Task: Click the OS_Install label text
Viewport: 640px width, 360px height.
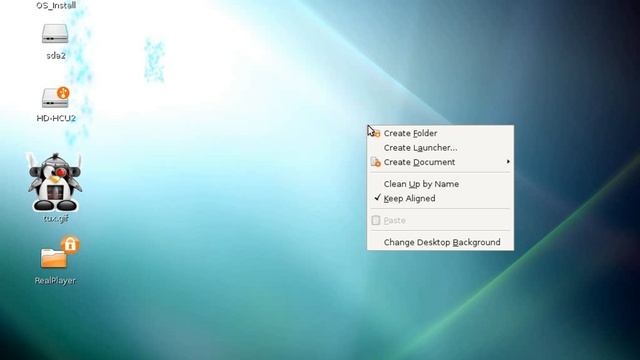Action: [56, 5]
